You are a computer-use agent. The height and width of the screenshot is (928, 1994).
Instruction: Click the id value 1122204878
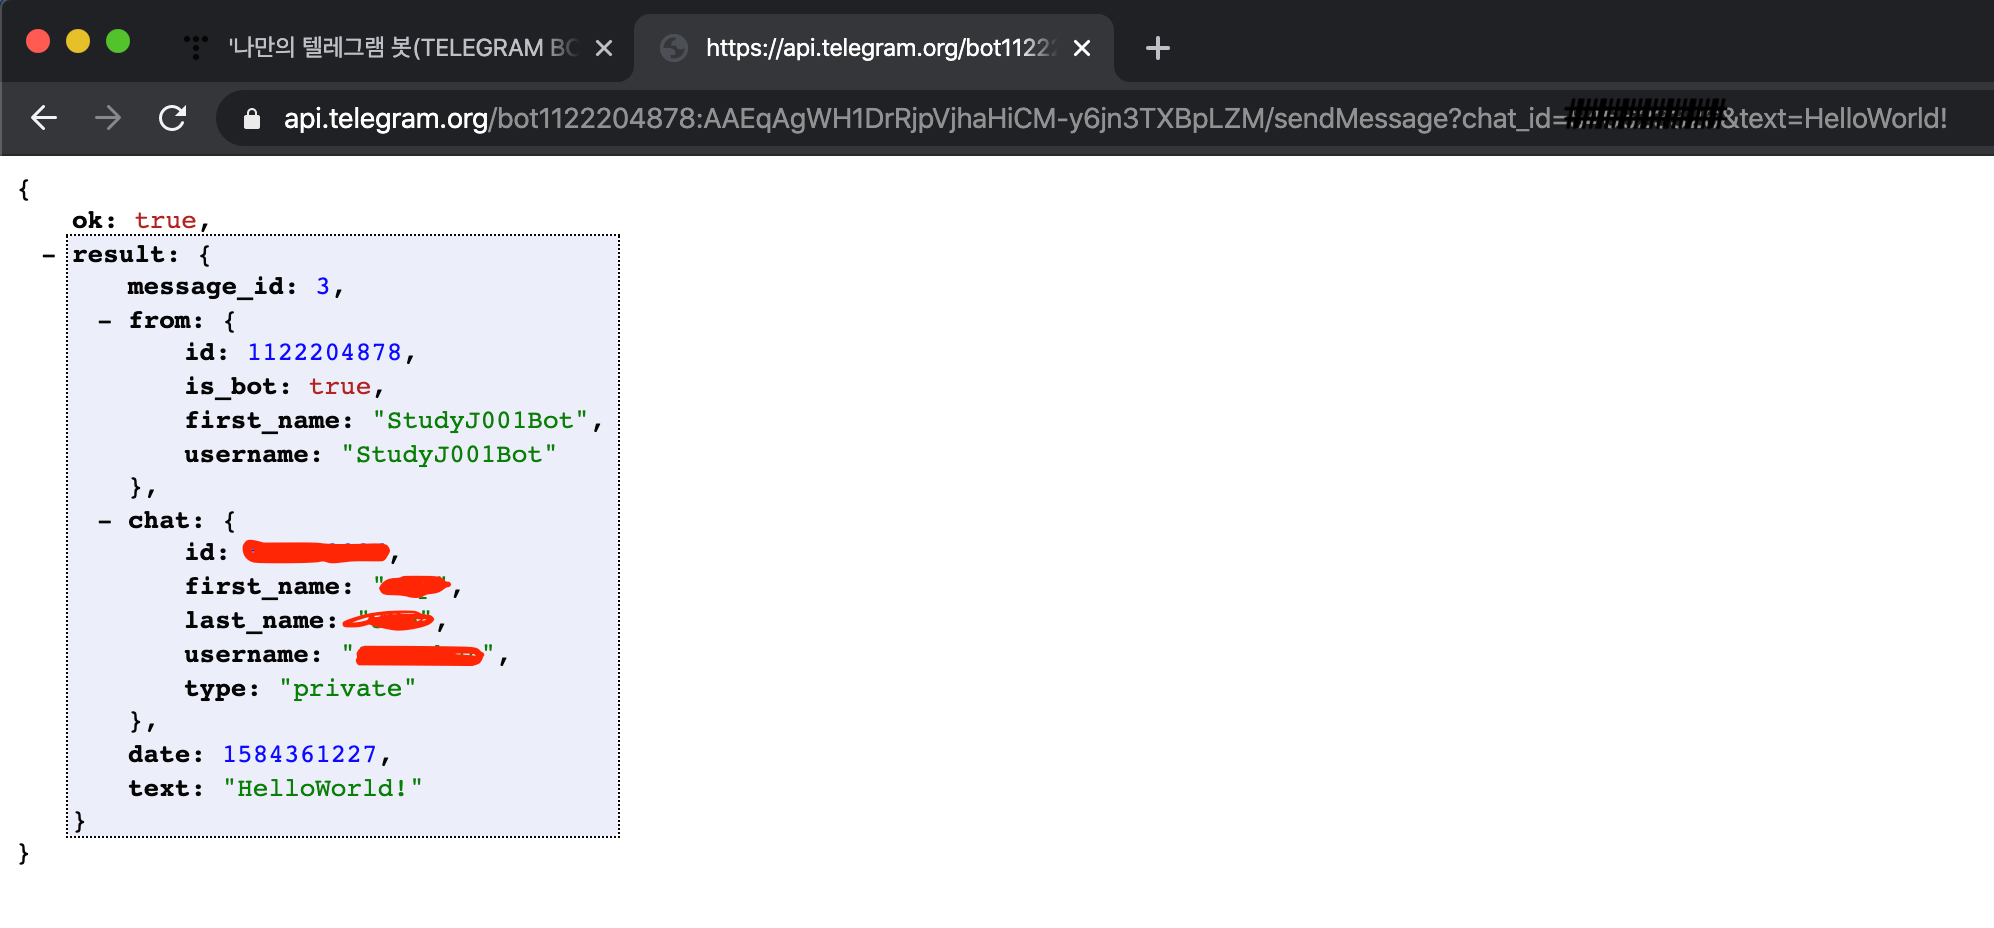coord(324,353)
